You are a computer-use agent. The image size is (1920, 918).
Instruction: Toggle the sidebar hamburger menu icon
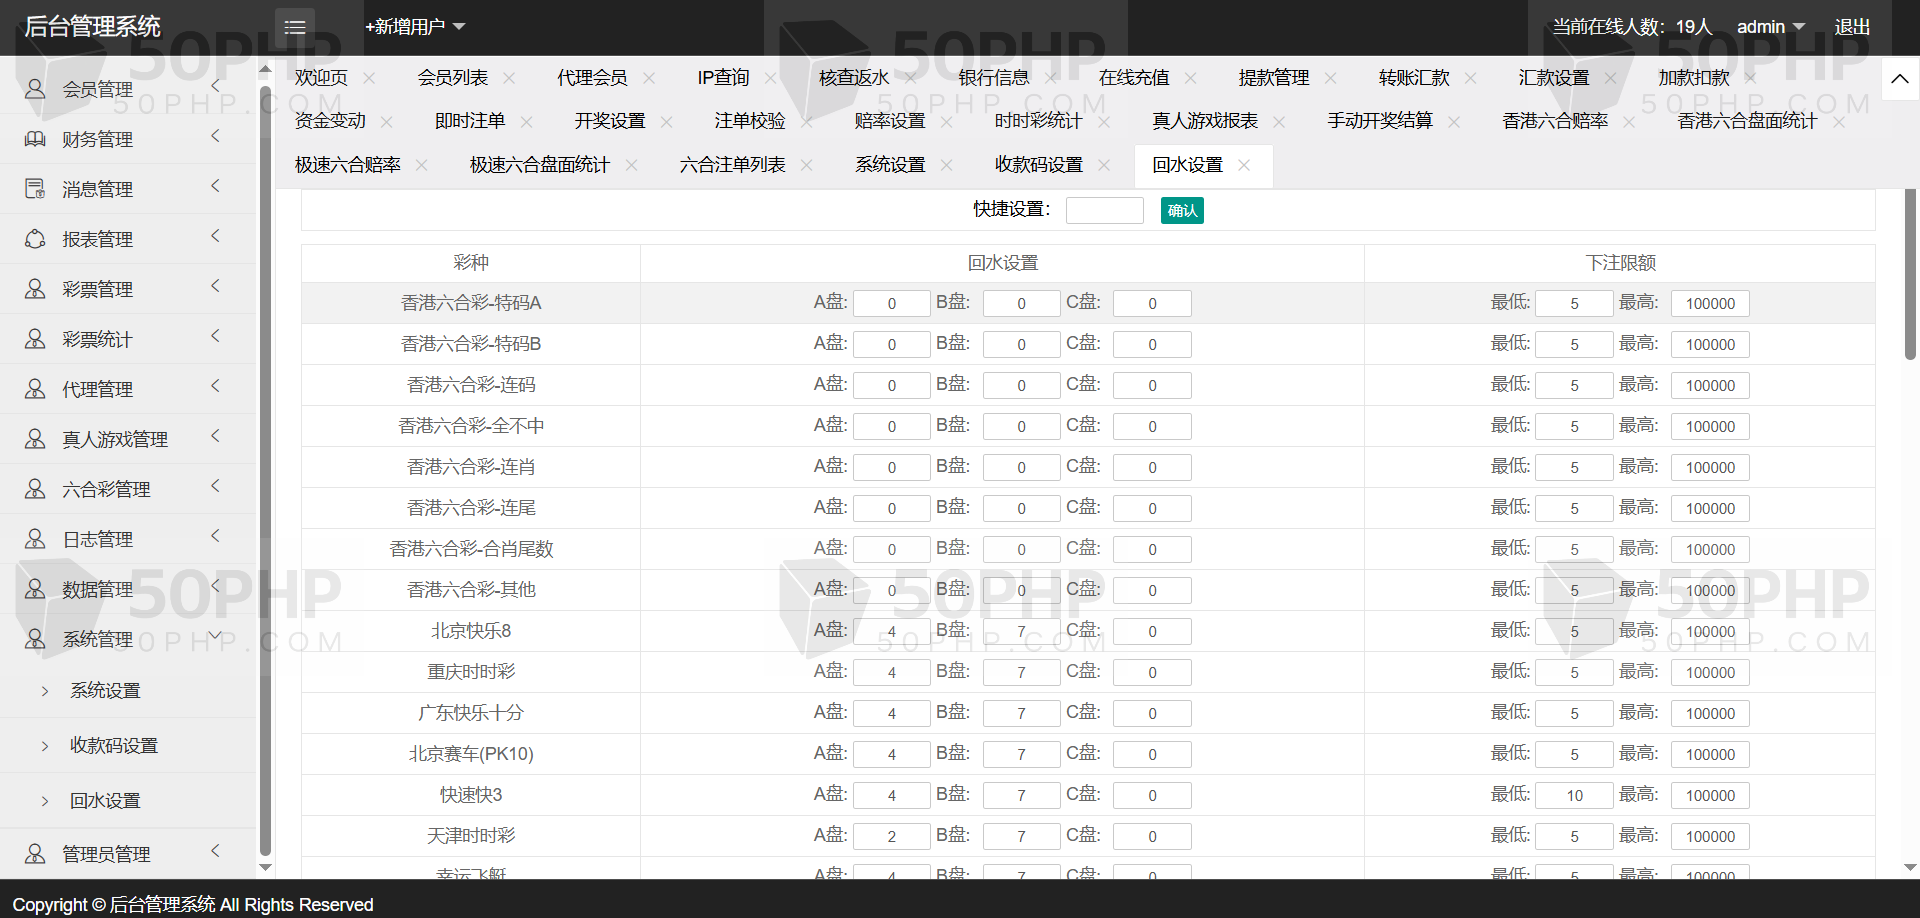coord(294,27)
